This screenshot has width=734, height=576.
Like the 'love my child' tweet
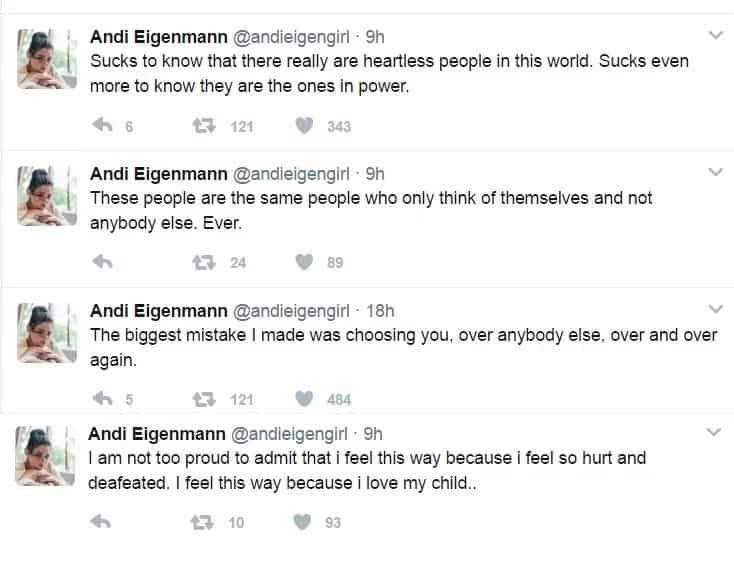tap(302, 522)
